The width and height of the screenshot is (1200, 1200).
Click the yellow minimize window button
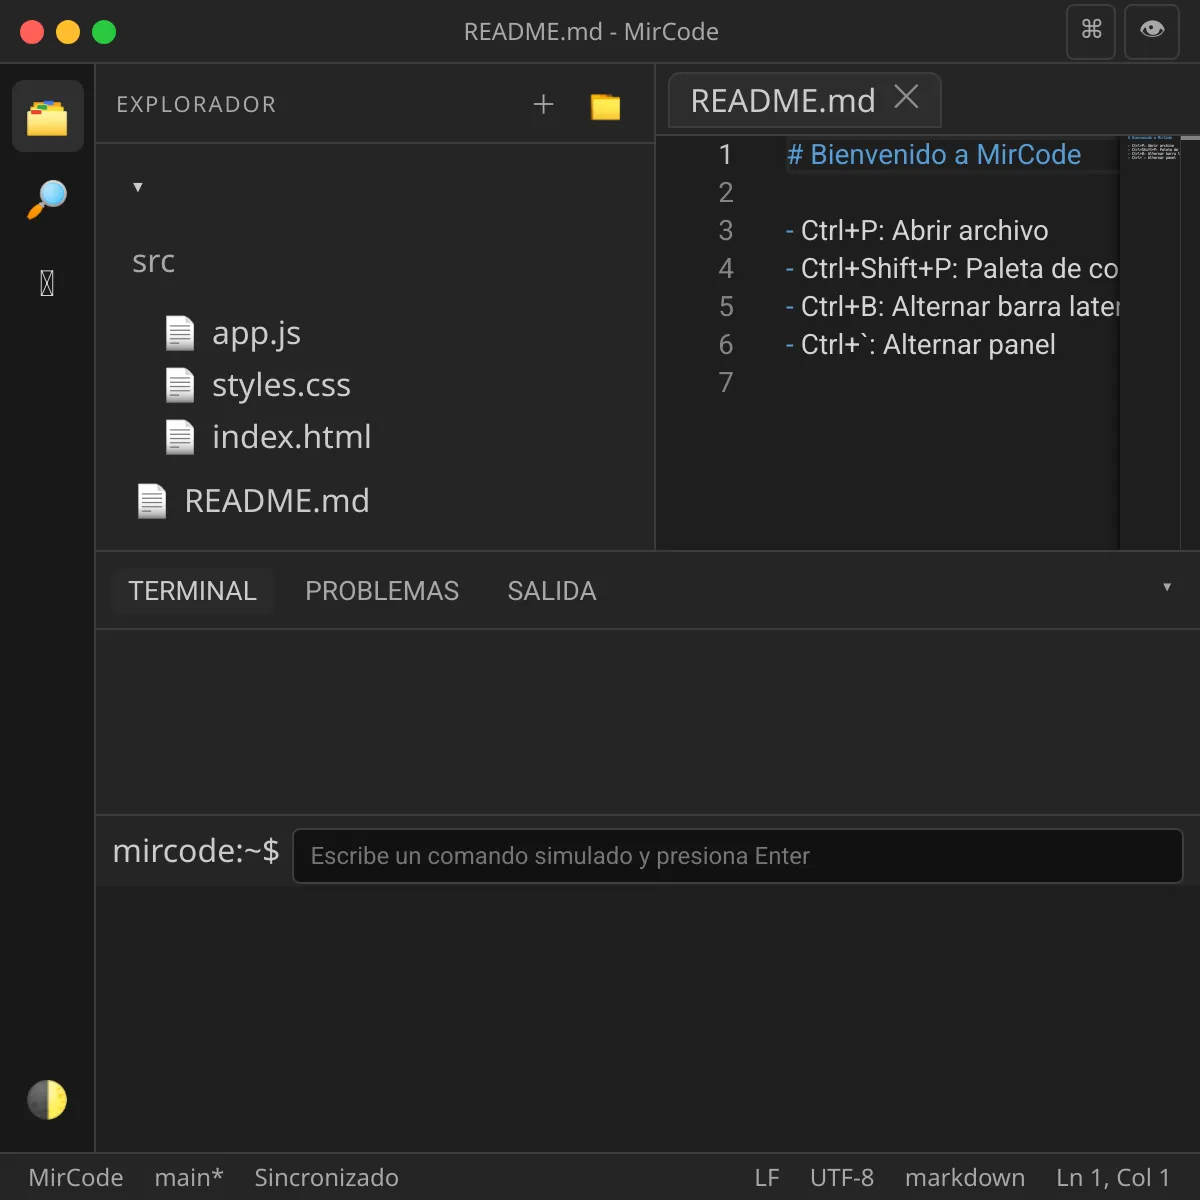68,32
